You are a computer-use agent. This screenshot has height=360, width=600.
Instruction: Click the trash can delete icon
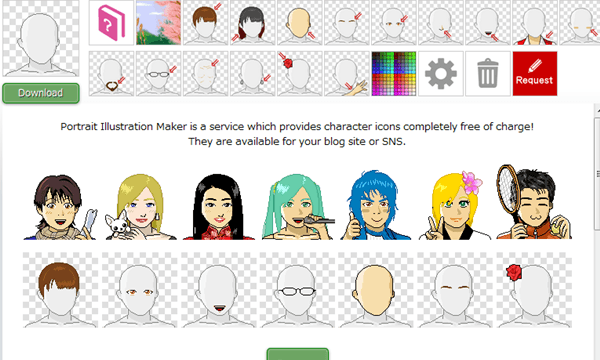[x=488, y=73]
